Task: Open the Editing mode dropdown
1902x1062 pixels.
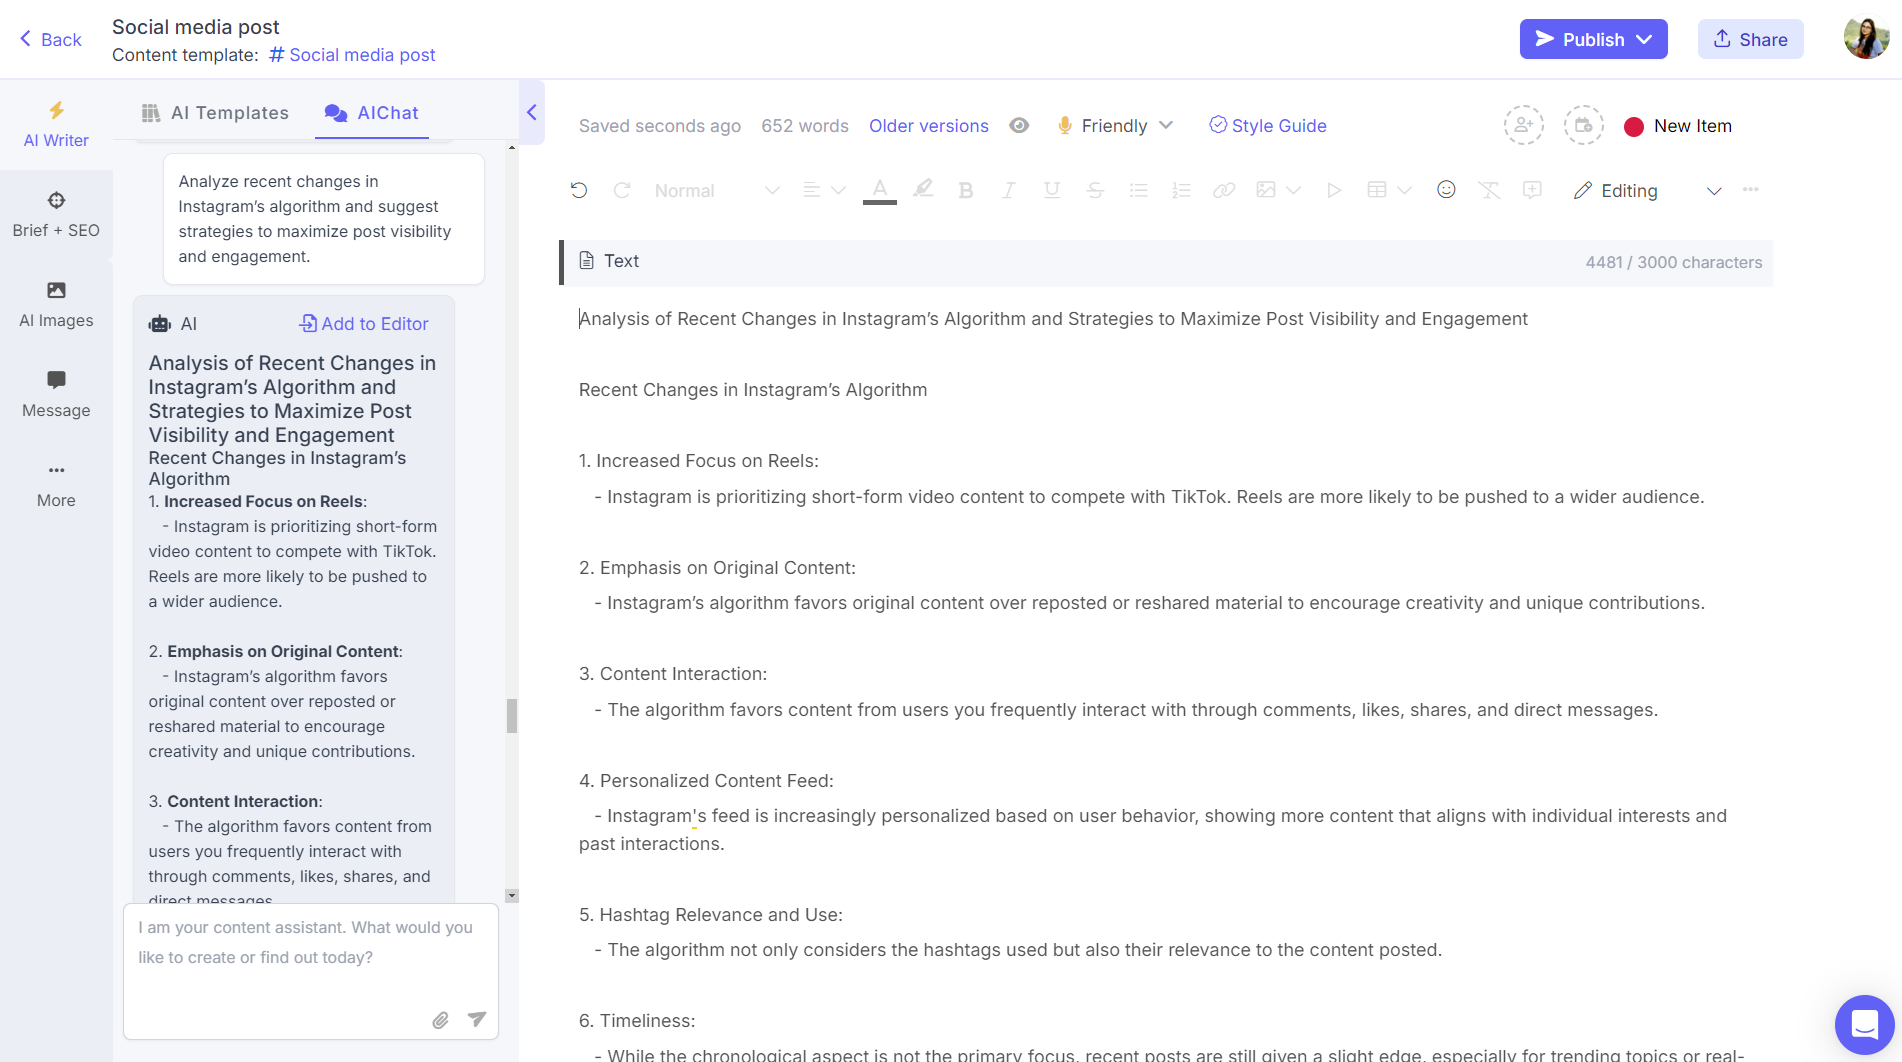Action: point(1647,190)
